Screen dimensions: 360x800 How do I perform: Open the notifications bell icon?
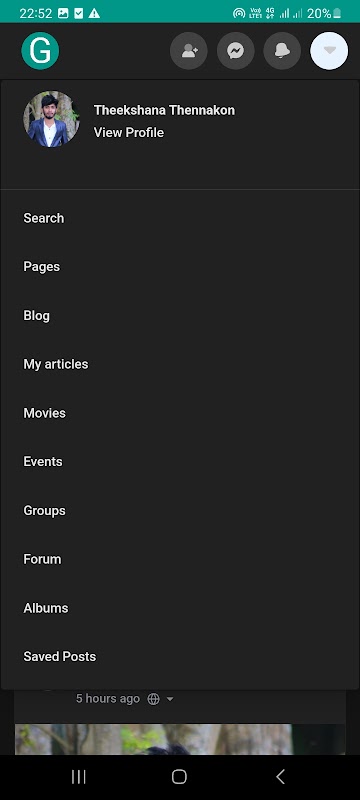coord(282,51)
